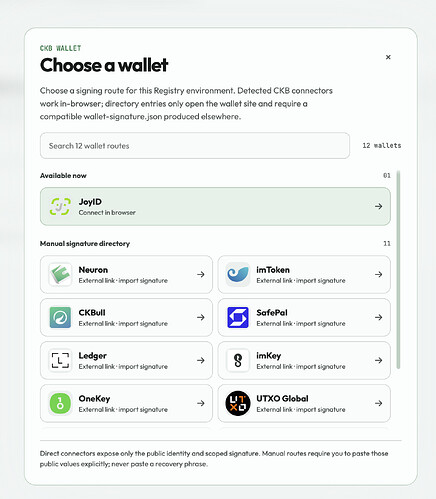436x499 pixels.
Task: Click the UTXO Global black logo icon
Action: 238,403
